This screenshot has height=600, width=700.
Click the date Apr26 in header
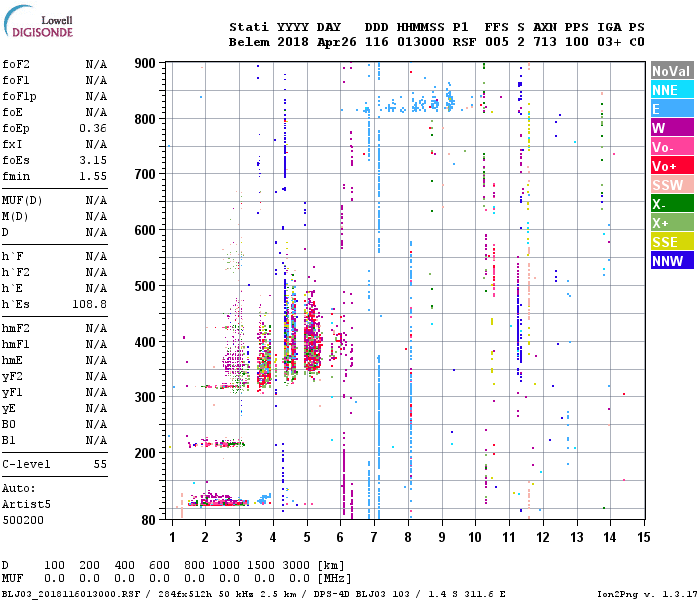point(337,42)
